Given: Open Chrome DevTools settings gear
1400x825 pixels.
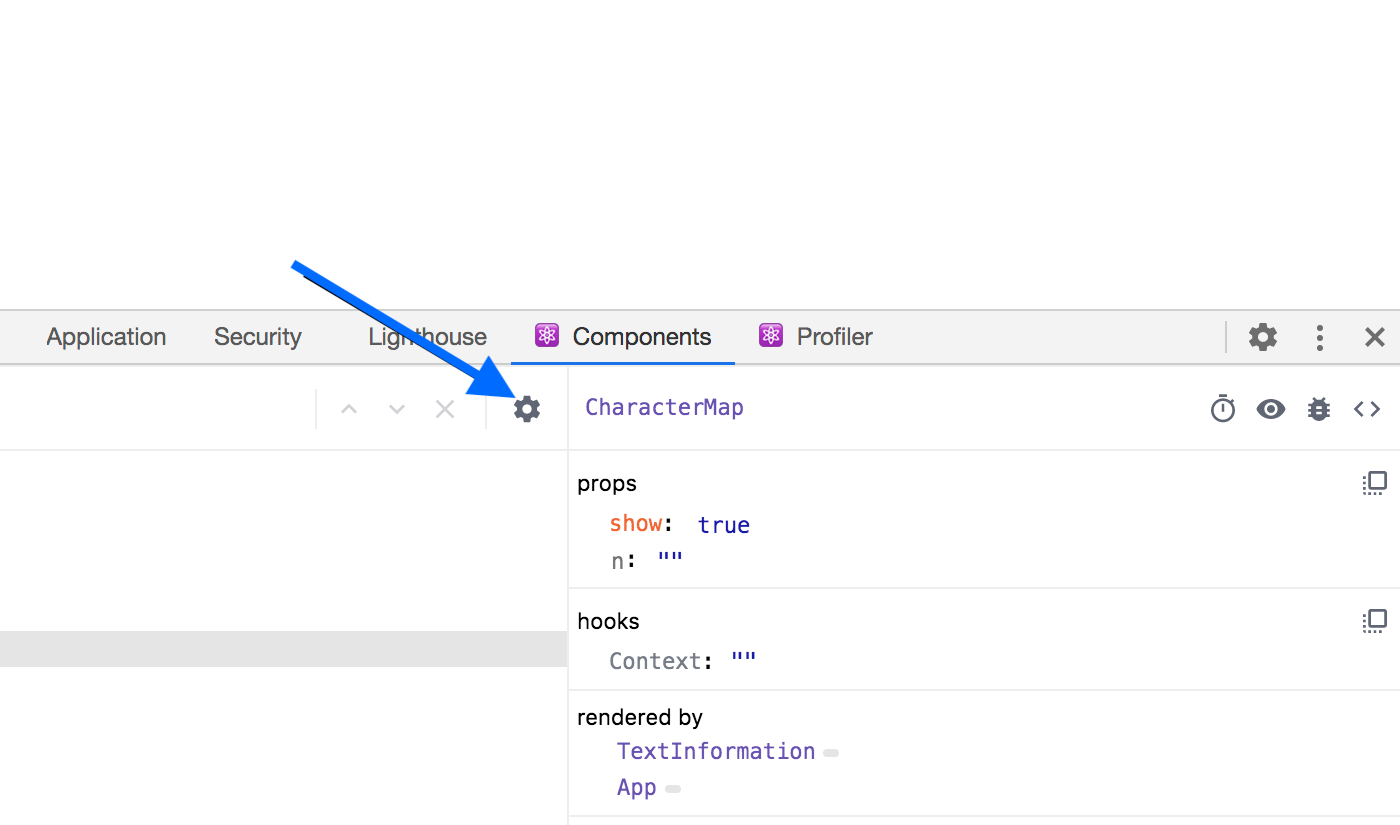Looking at the screenshot, I should [1263, 337].
